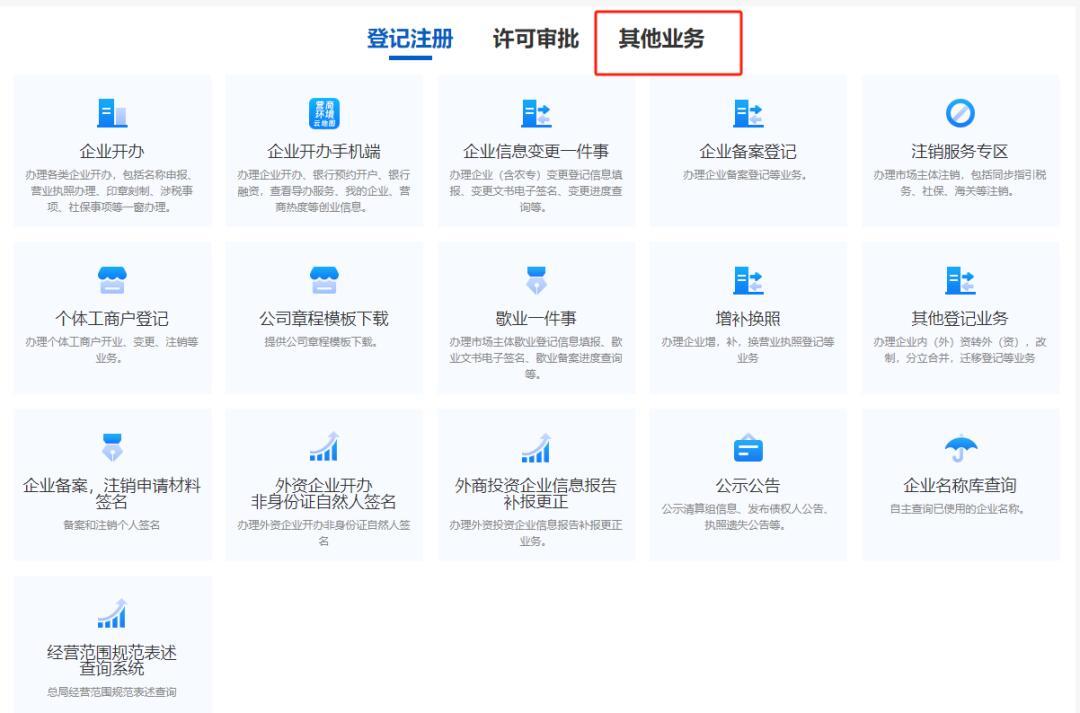Click the 公司章程模板下载 icon
This screenshot has width=1080, height=713.
325,281
